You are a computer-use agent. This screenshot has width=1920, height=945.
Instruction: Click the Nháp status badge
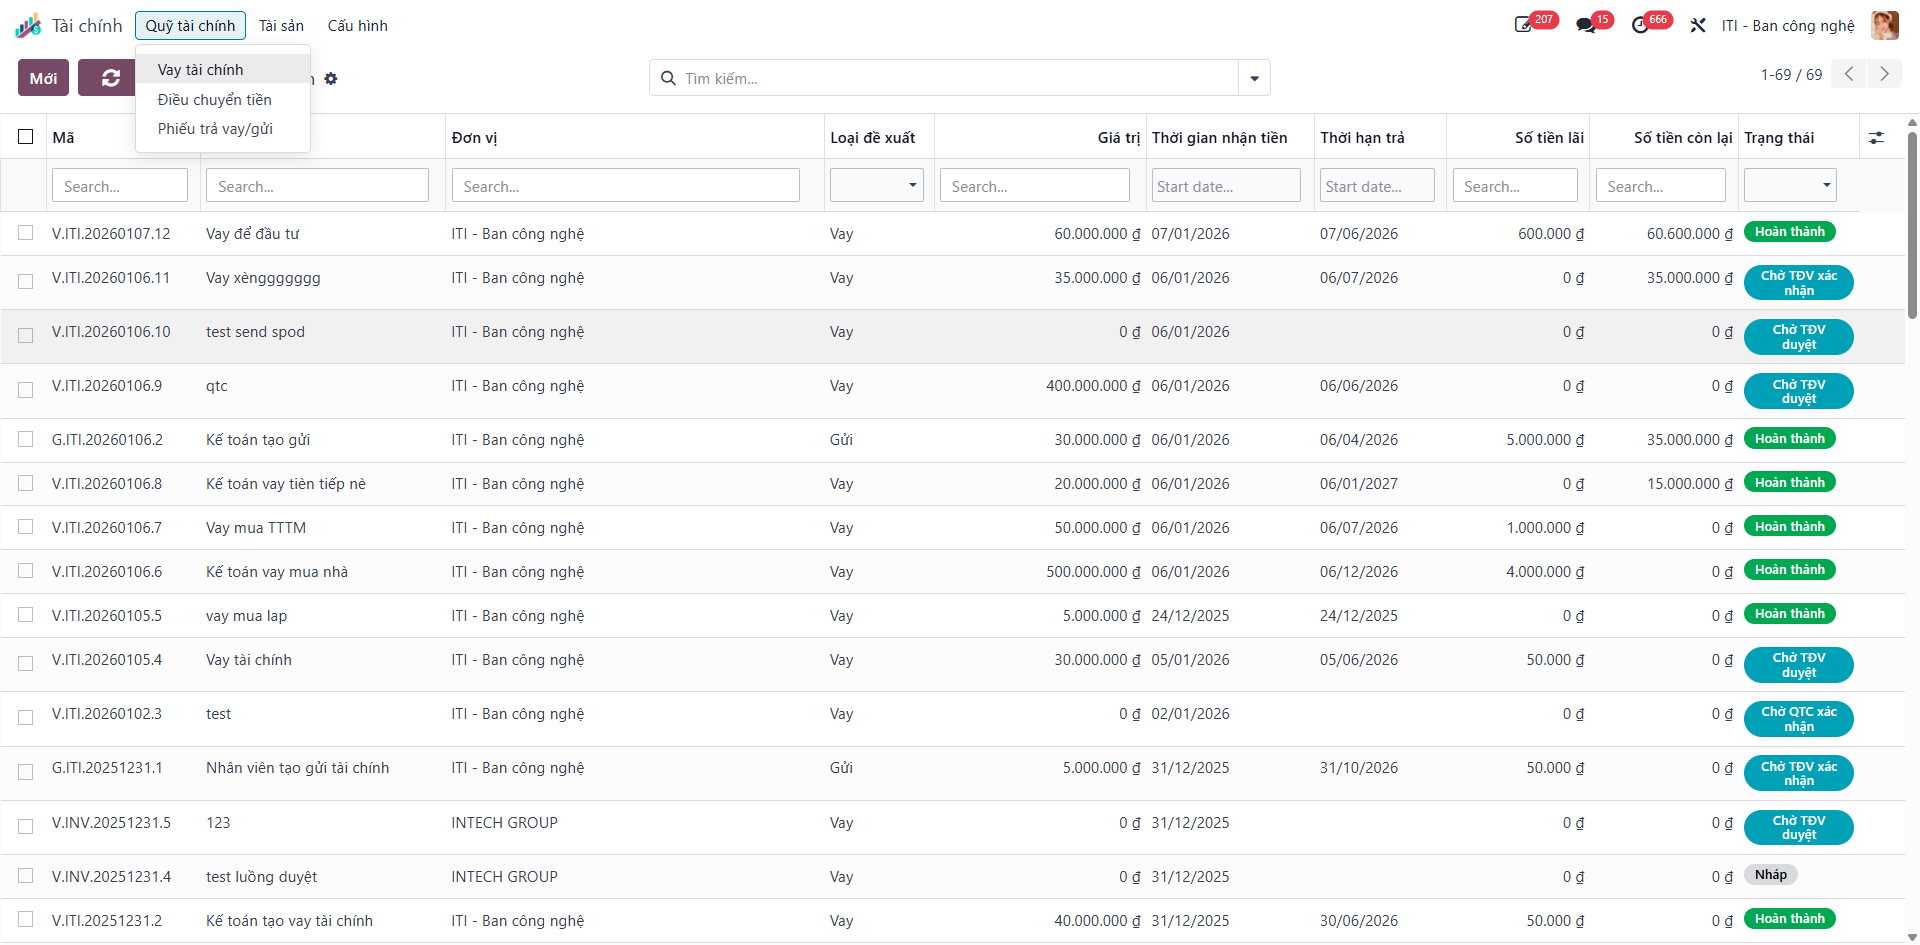1770,875
